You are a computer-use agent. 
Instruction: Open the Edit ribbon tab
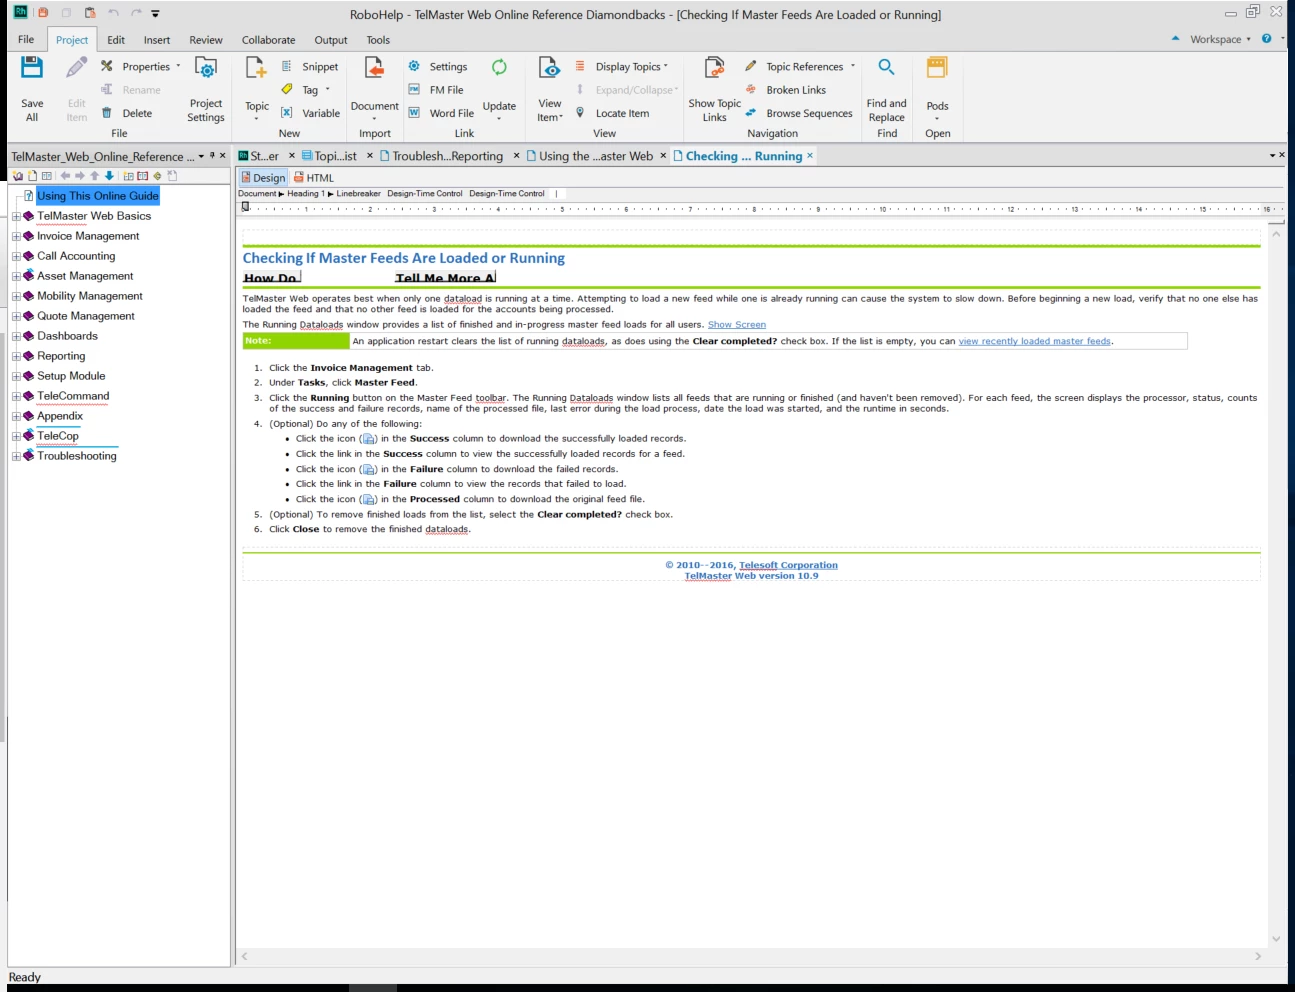[116, 40]
